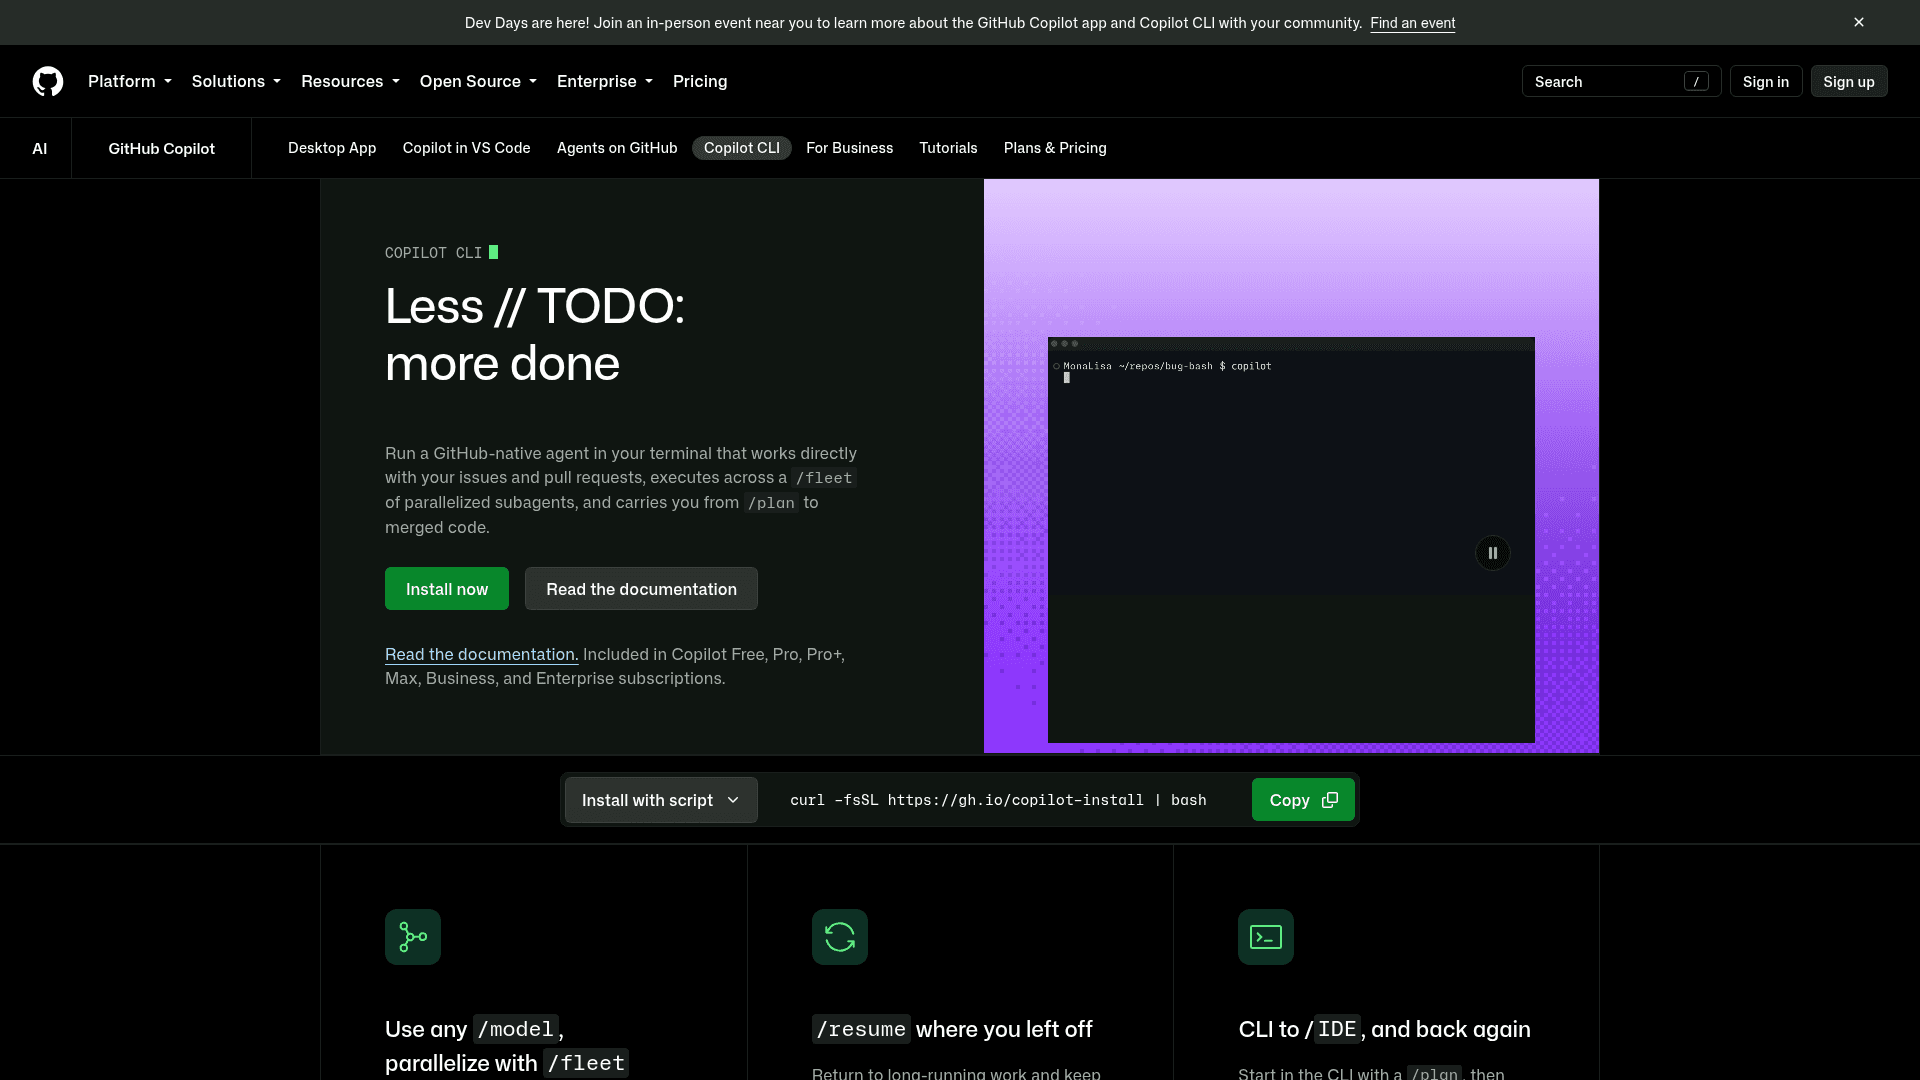Click the circular sync arrows resume icon
Viewport: 1920px width, 1080px height.
pyautogui.click(x=840, y=937)
